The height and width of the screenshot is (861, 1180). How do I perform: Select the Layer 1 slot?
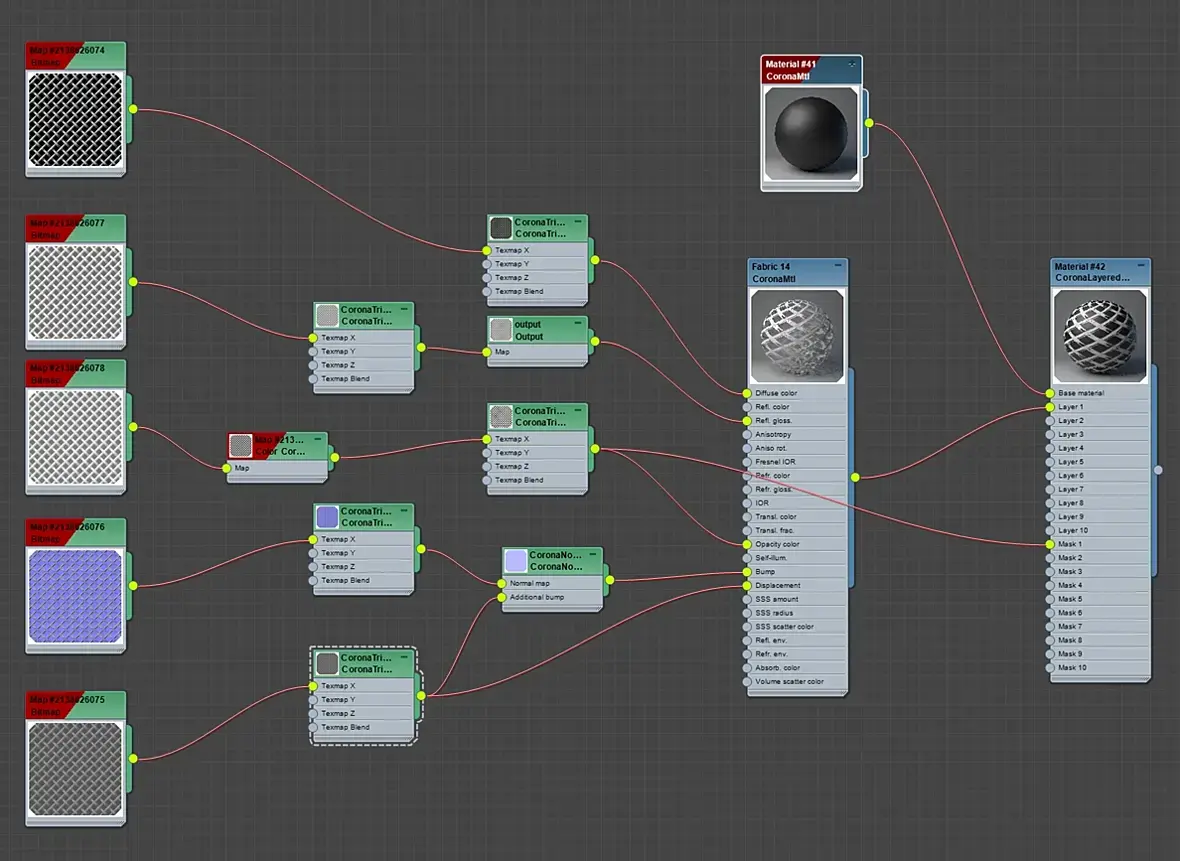click(1099, 406)
